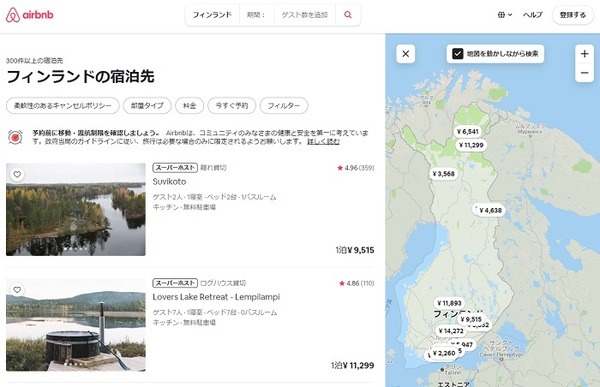Save Lovers Lake Retreat with heart icon
Screen dimensions: 600x387
click(x=17, y=290)
